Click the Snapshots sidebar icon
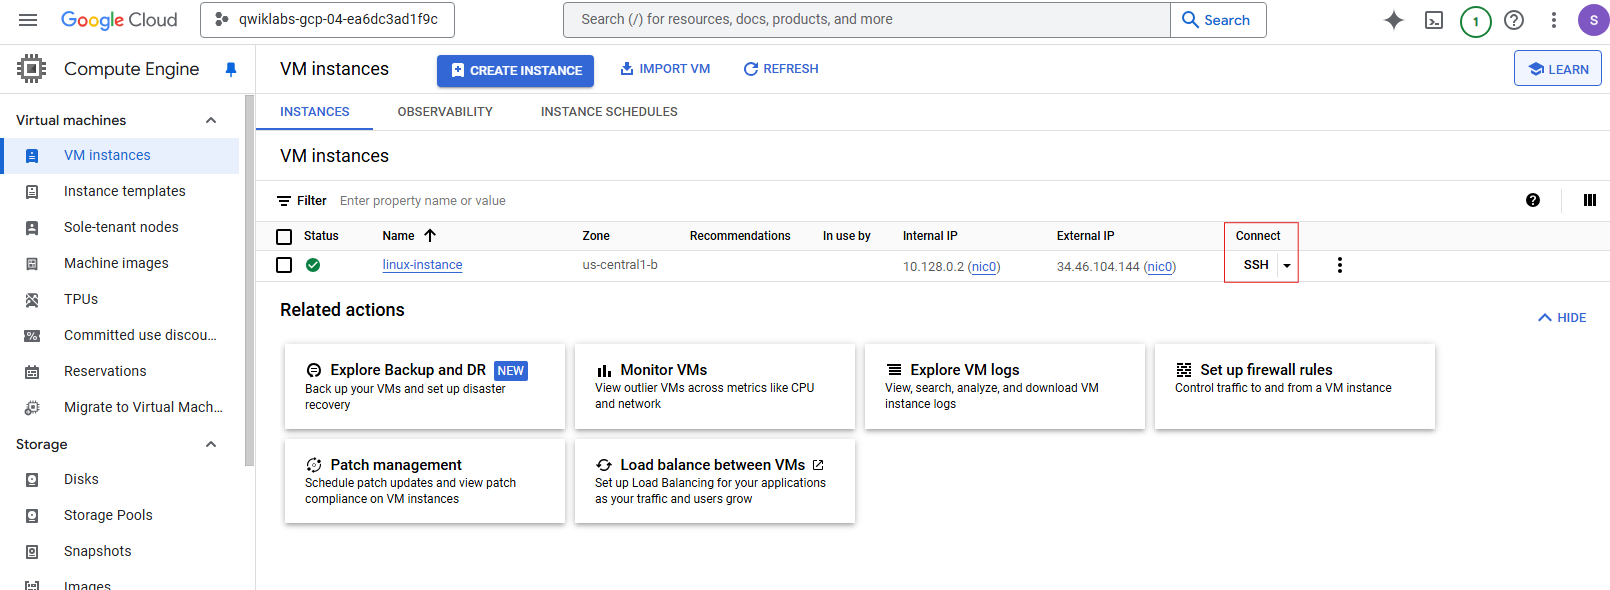 pyautogui.click(x=32, y=552)
